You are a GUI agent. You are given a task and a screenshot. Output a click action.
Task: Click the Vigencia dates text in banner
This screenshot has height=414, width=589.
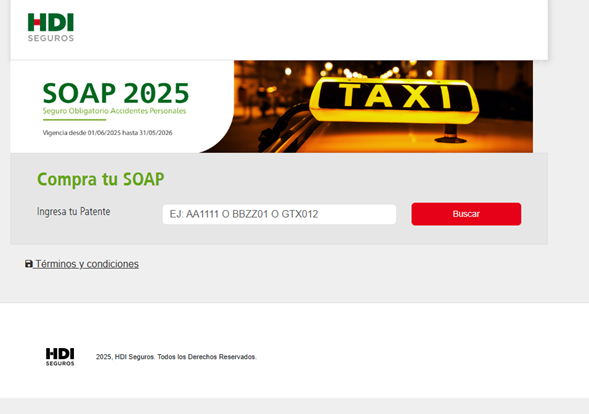tap(107, 133)
